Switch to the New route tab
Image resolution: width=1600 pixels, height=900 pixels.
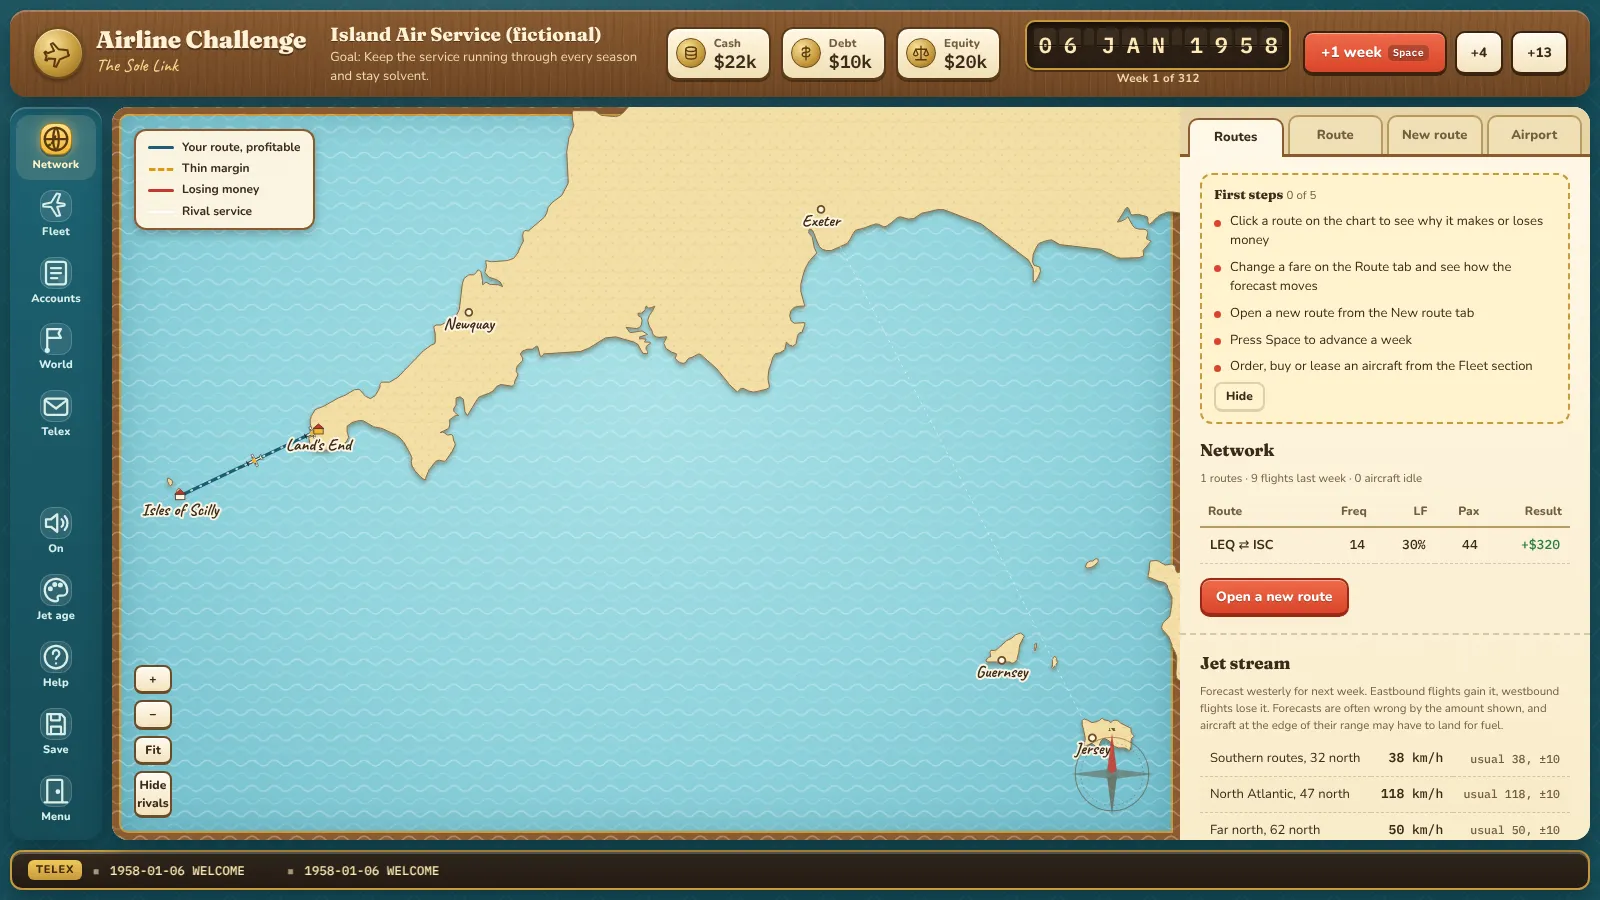[1434, 135]
